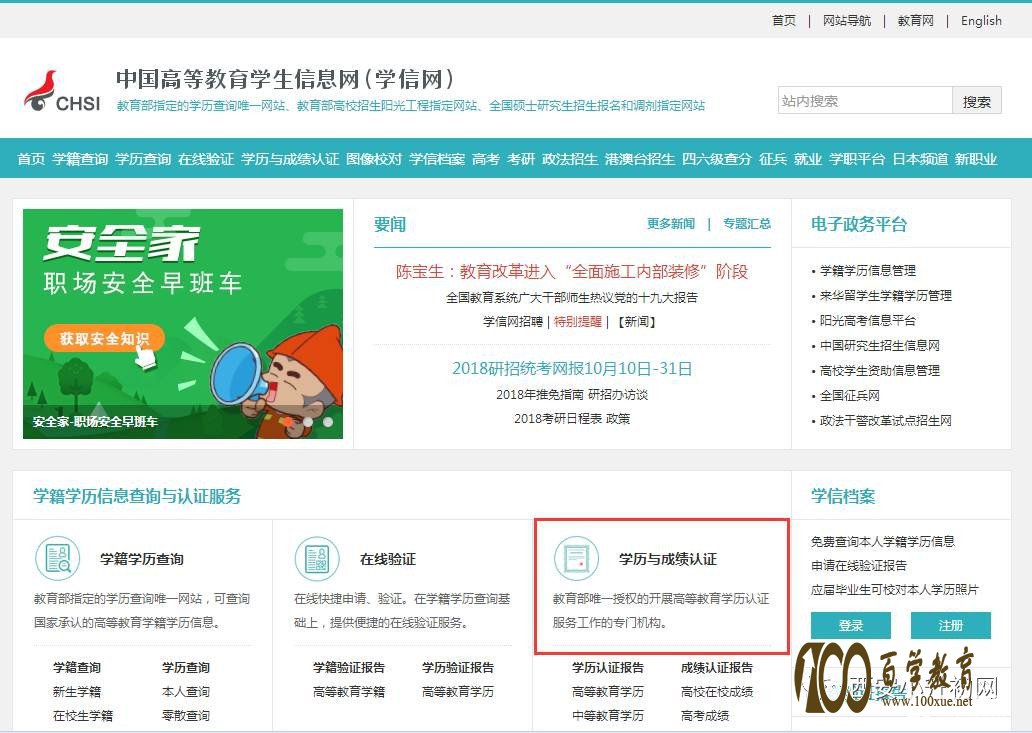Click the 搜索 search button

pyautogui.click(x=977, y=101)
